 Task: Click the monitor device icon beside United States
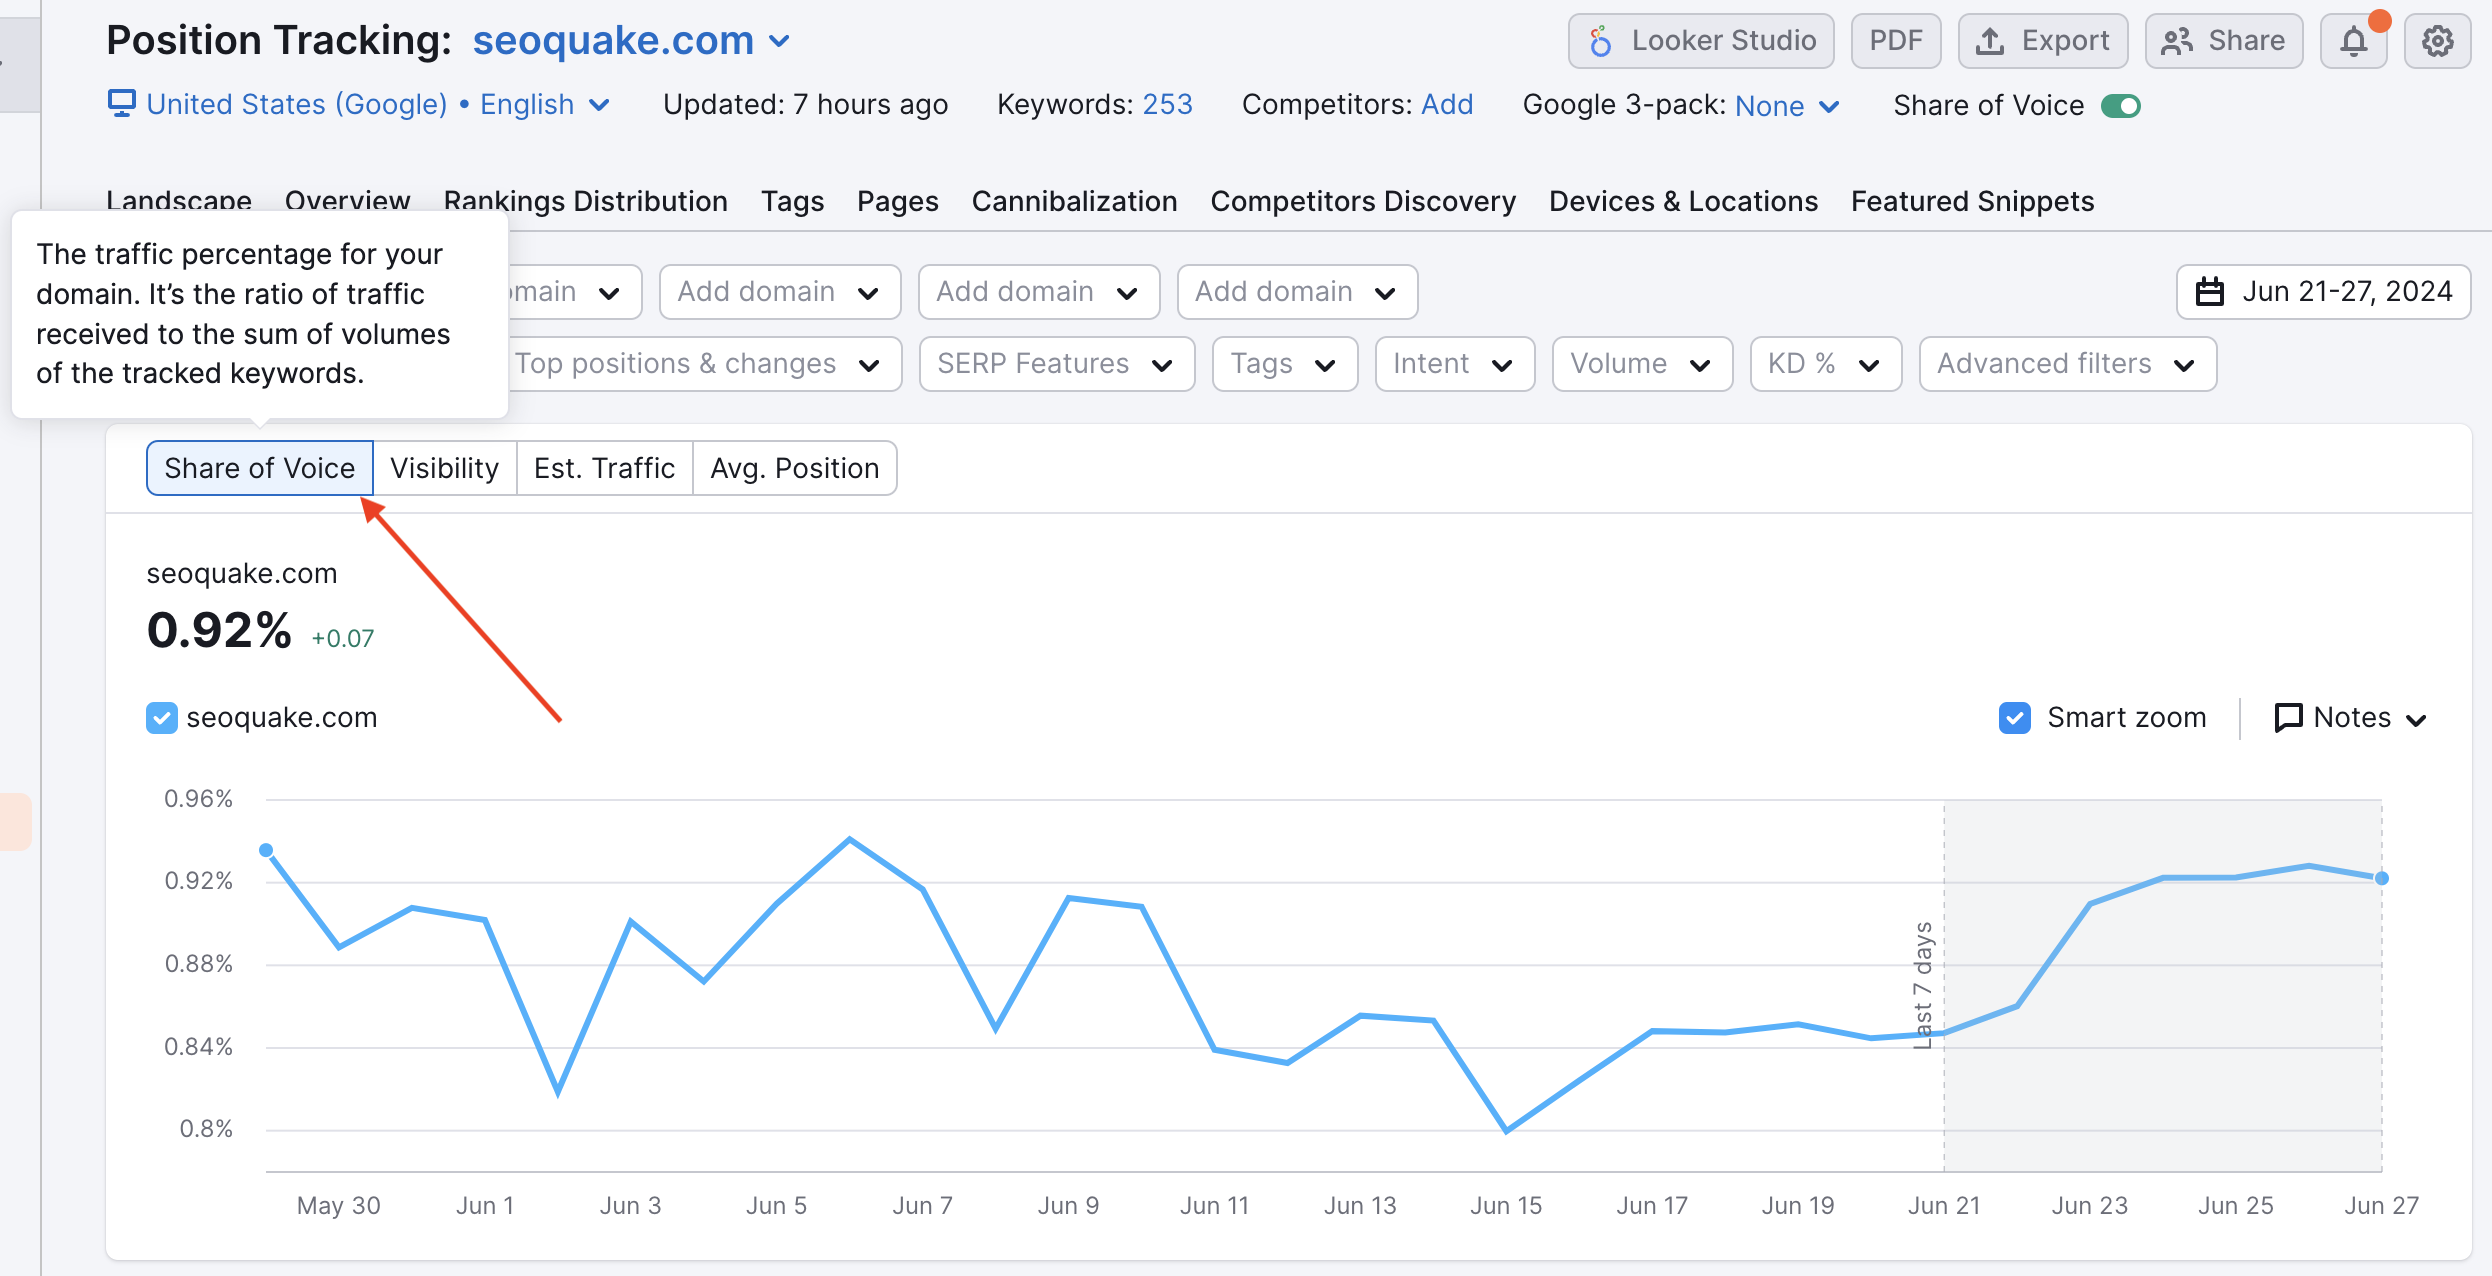tap(121, 104)
